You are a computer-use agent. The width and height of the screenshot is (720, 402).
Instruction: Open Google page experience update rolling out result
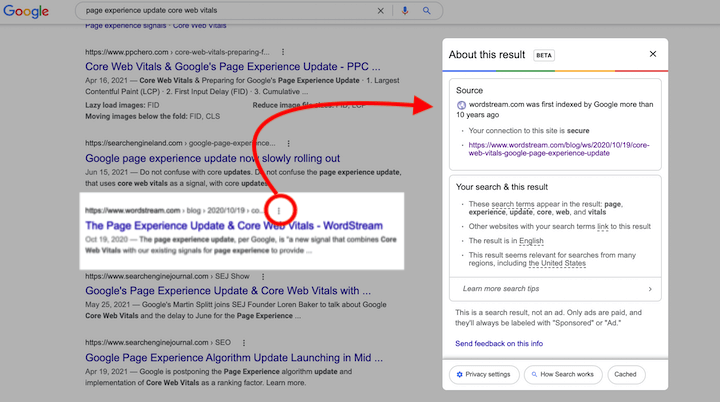point(212,158)
